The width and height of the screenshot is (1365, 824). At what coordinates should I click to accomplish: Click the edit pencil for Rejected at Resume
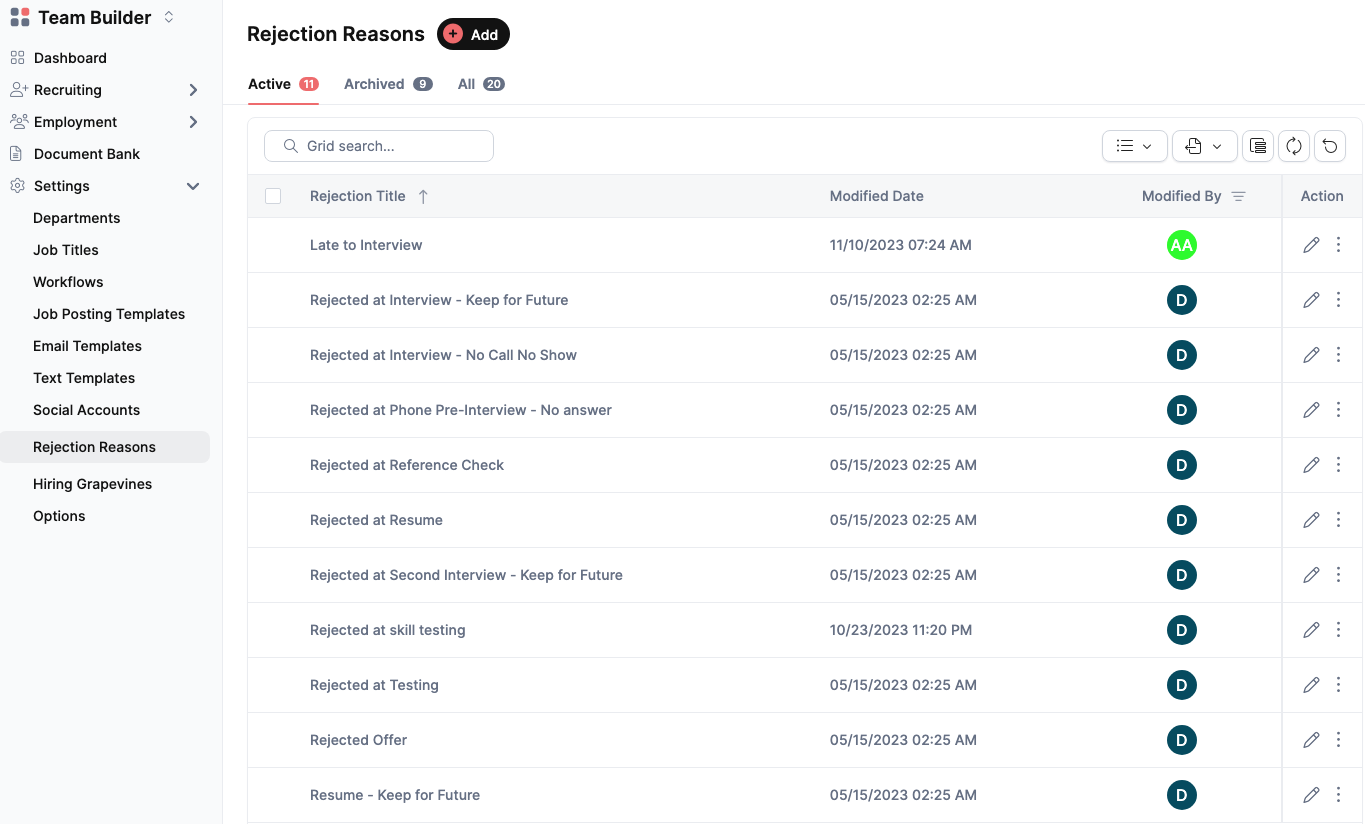[x=1311, y=520]
